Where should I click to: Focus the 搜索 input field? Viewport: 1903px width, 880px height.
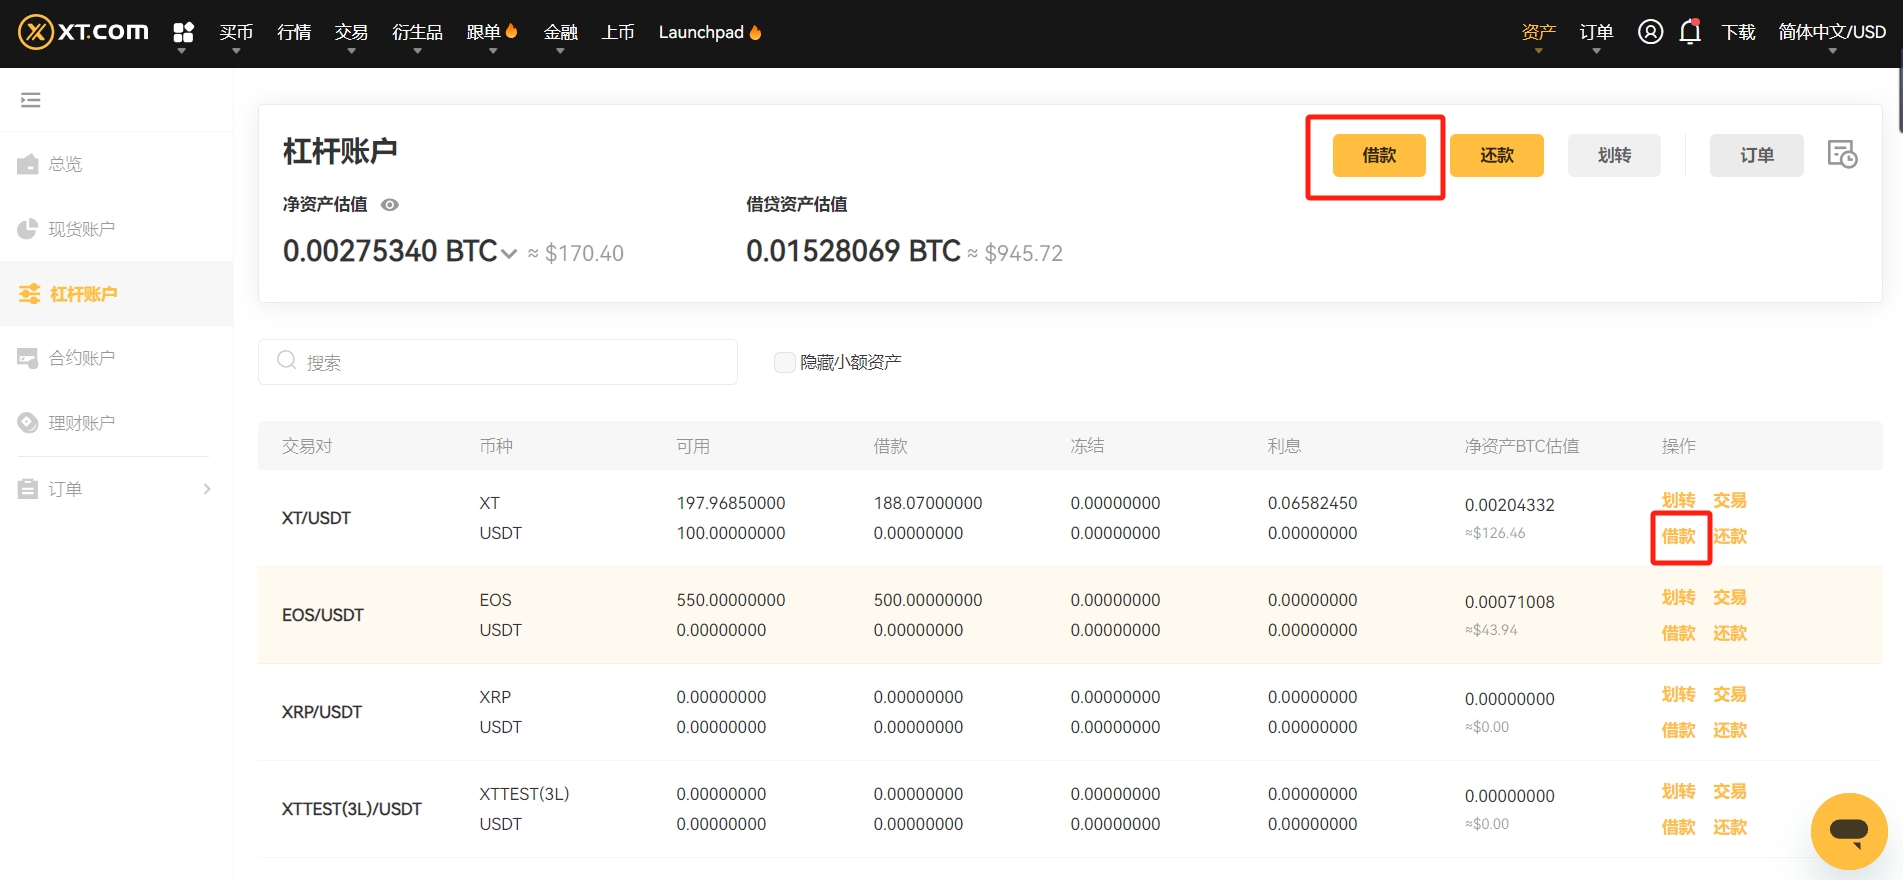pyautogui.click(x=498, y=362)
